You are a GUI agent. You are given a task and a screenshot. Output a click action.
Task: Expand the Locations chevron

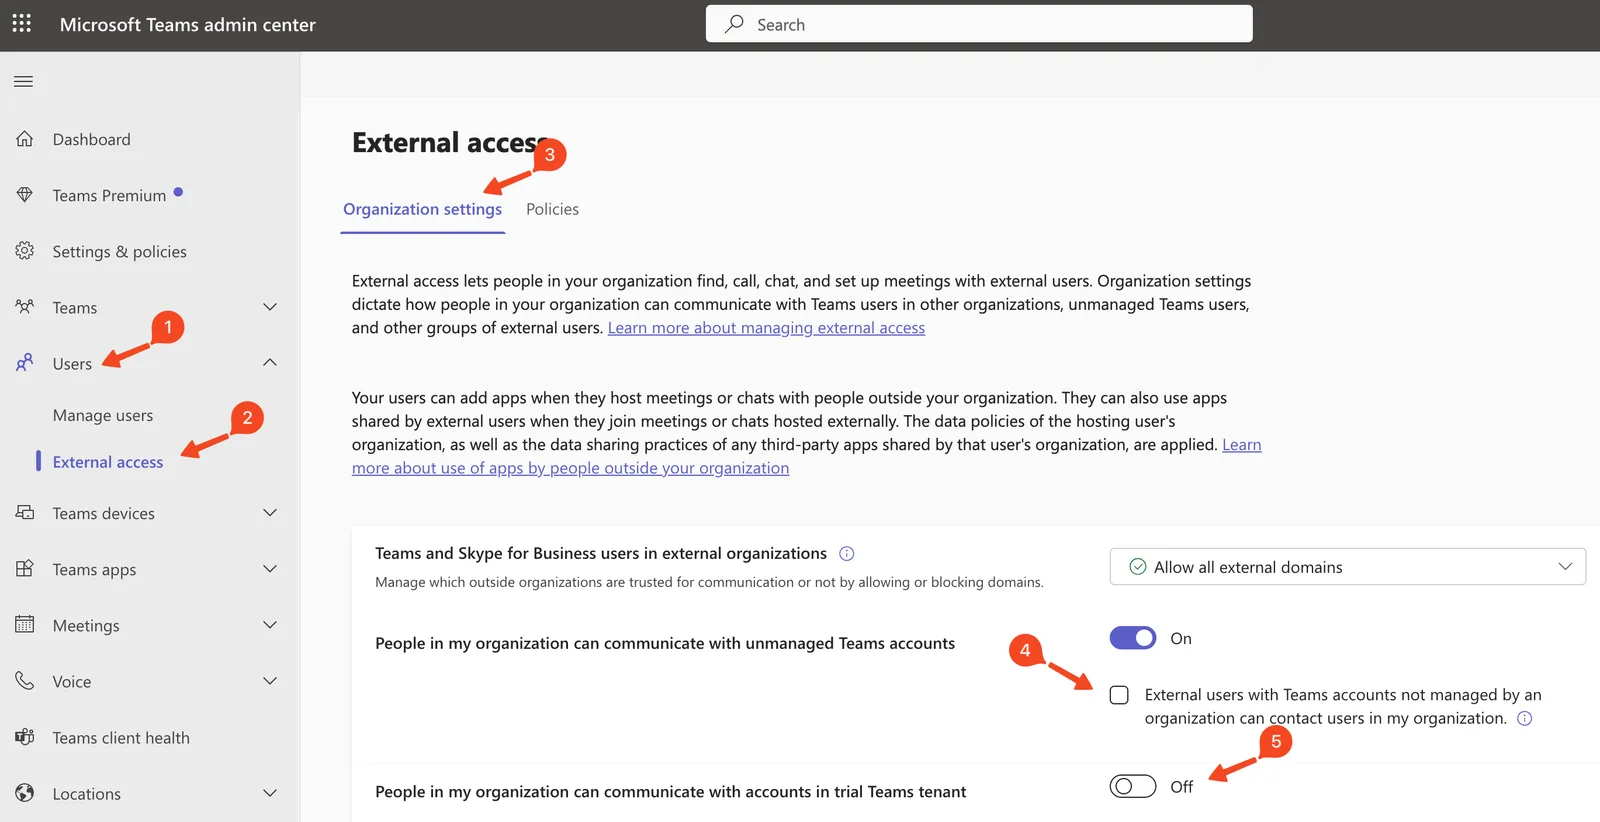coord(270,793)
